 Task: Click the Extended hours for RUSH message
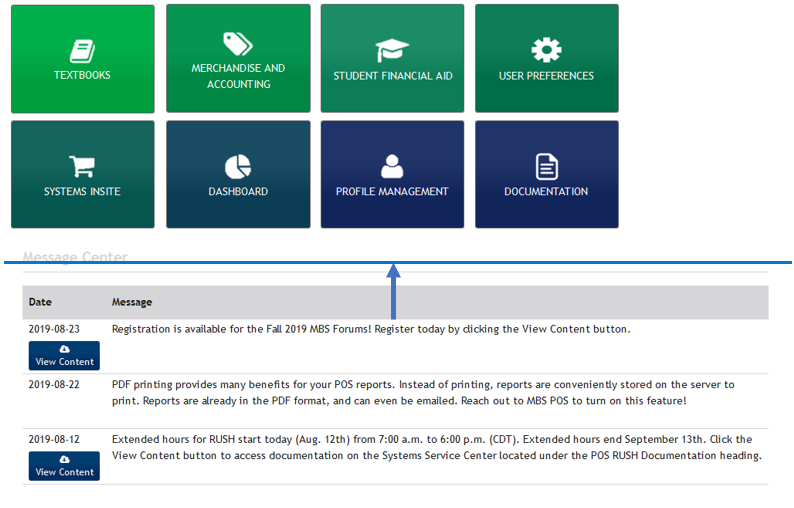[x=436, y=447]
